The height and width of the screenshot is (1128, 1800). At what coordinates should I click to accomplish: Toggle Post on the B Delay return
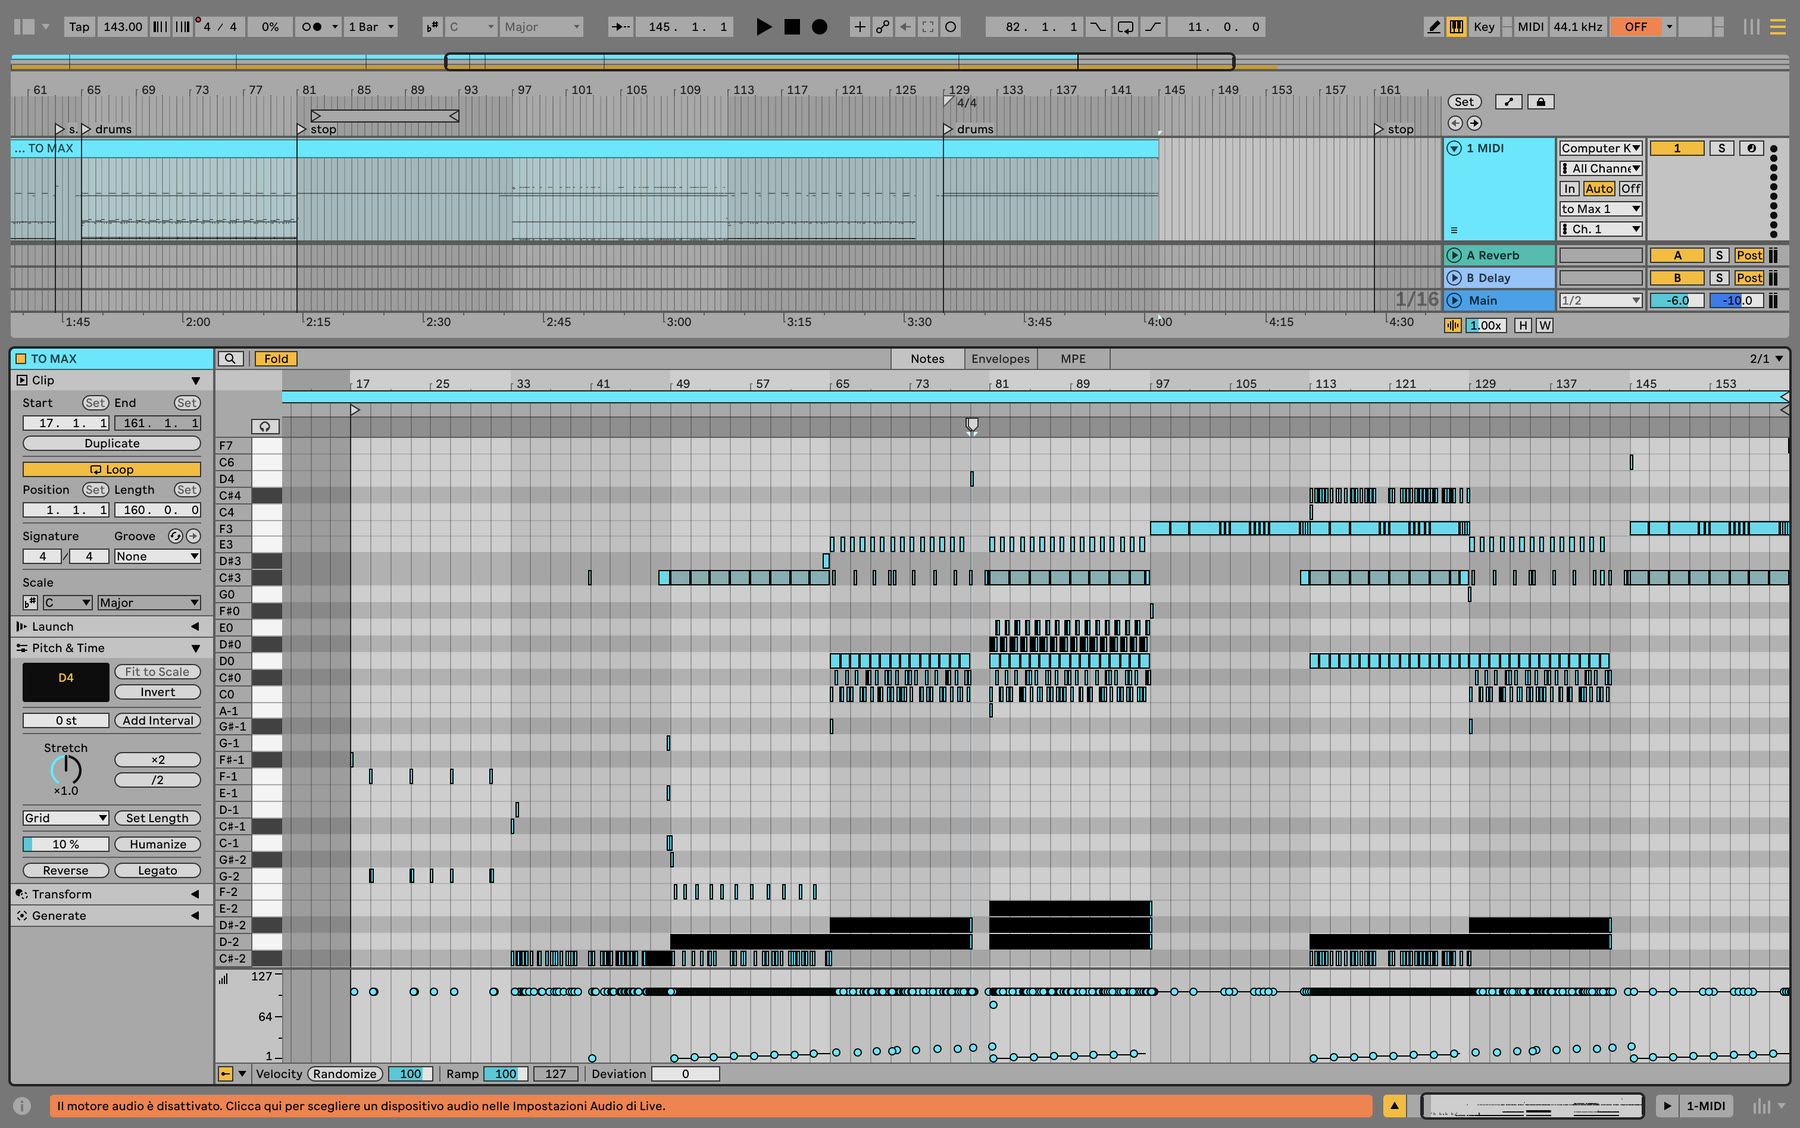[1749, 278]
